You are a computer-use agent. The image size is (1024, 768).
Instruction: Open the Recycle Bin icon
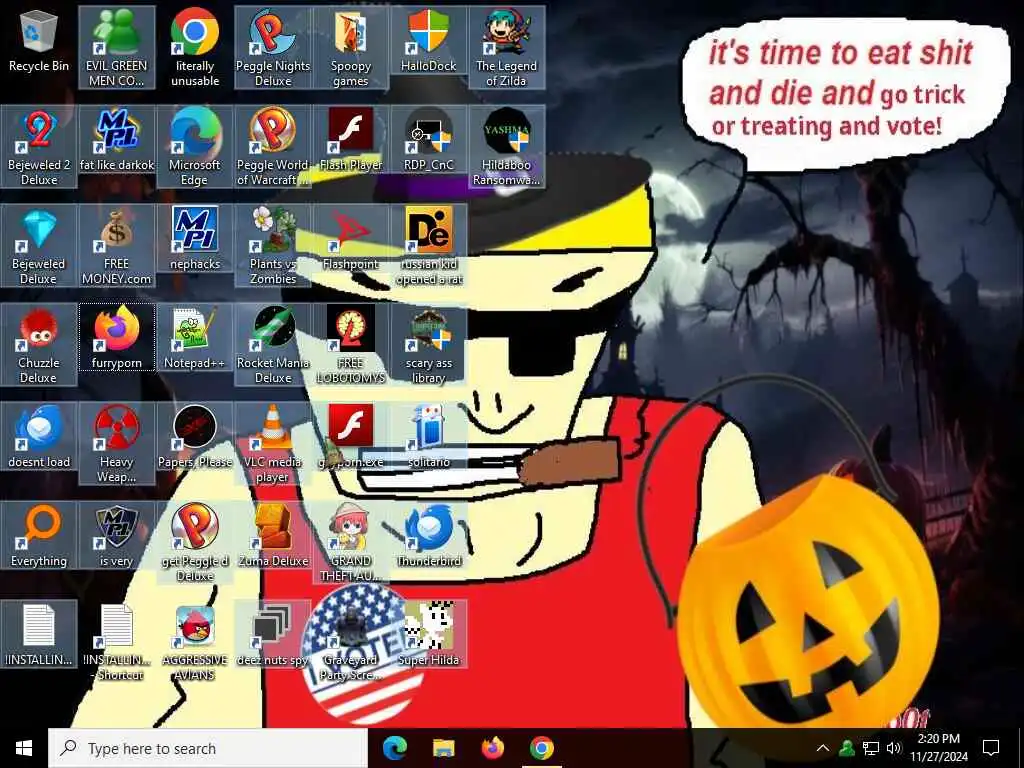click(x=39, y=42)
